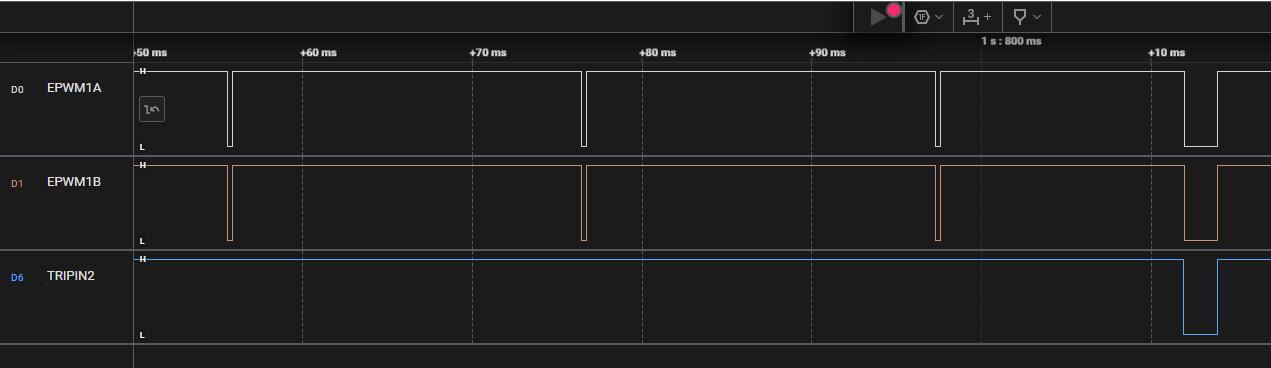The width and height of the screenshot is (1271, 368).
Task: Click the trigger icon in EPWM1A row
Action: (152, 109)
